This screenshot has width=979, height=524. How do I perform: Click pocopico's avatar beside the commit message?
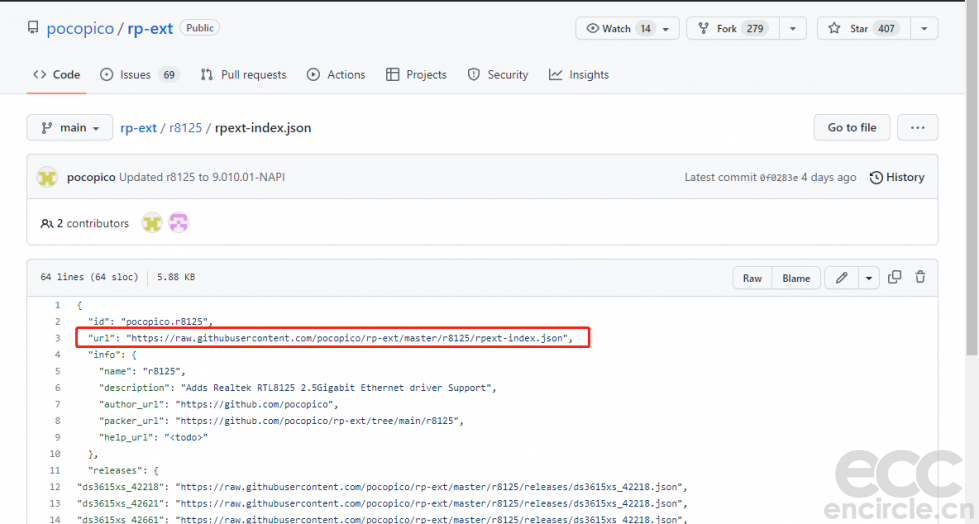[47, 178]
